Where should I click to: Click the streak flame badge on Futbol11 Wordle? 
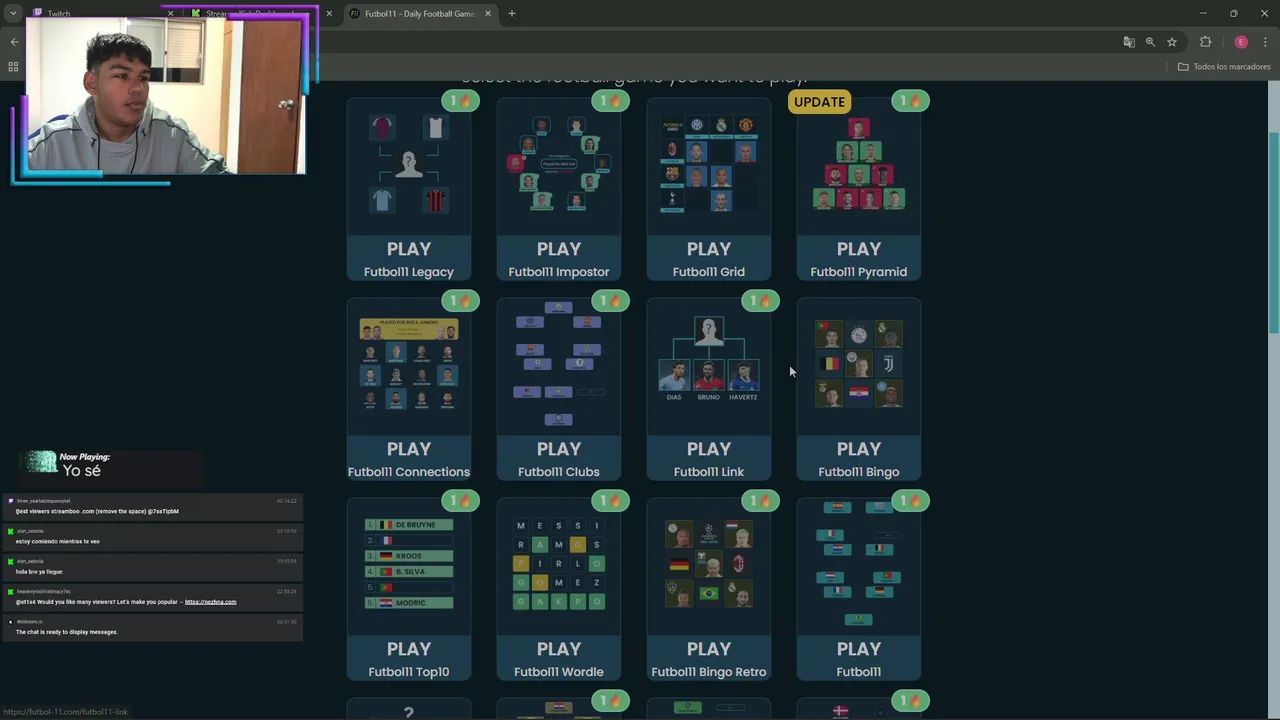click(x=610, y=501)
